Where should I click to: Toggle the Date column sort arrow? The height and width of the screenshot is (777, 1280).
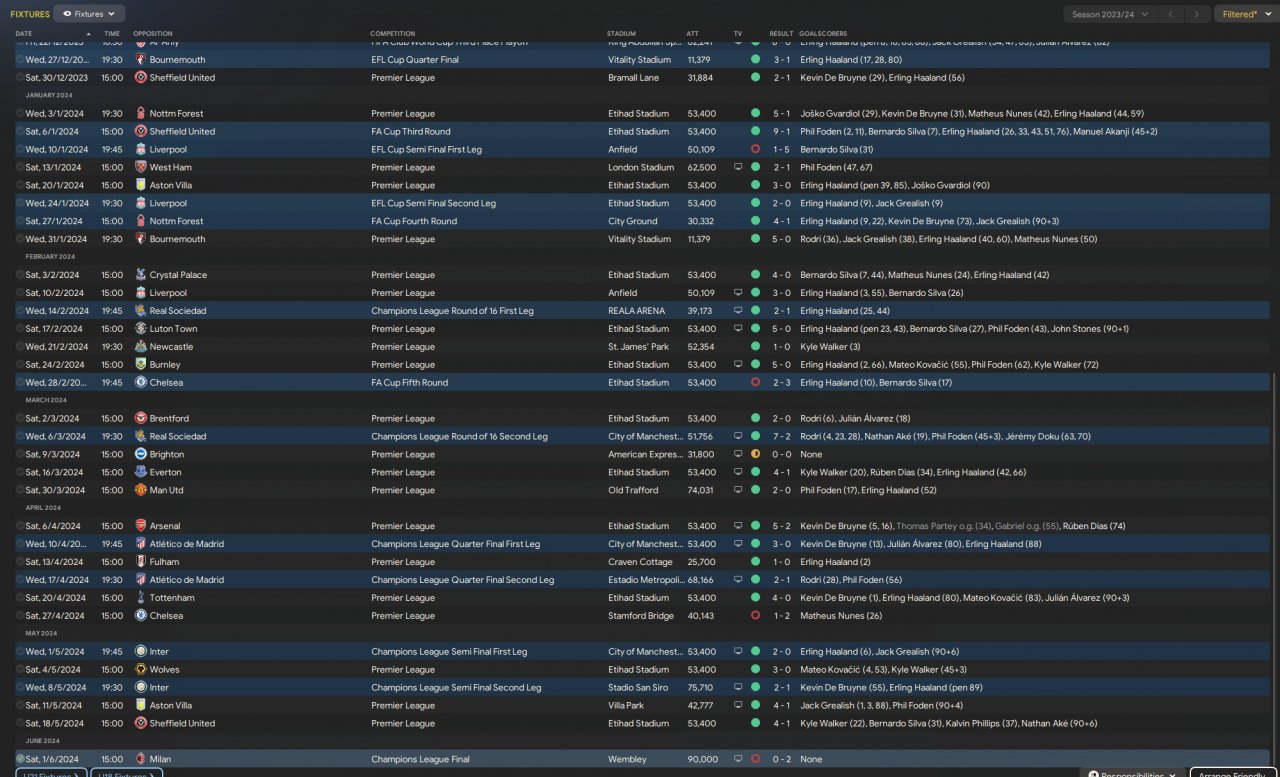point(88,34)
